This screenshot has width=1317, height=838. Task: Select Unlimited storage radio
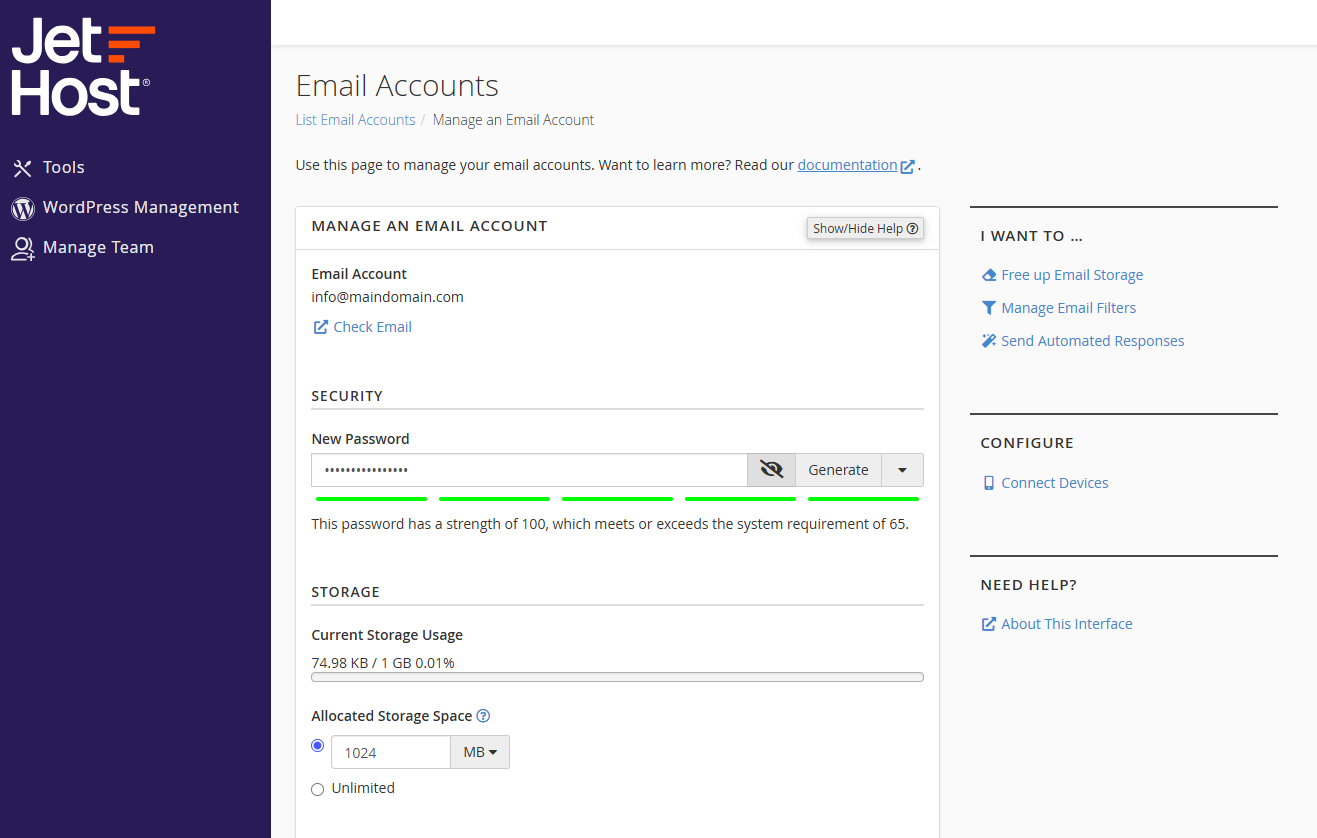point(318,789)
